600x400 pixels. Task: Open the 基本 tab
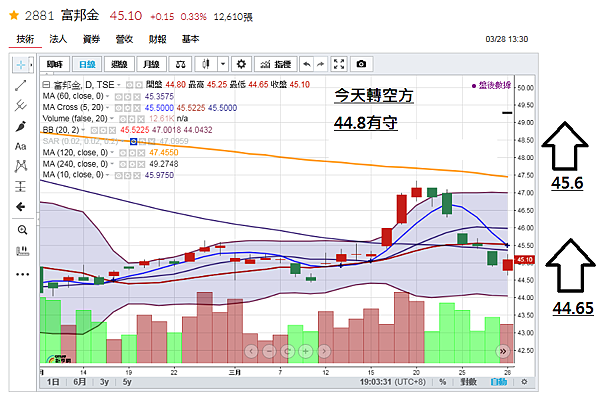pyautogui.click(x=190, y=39)
